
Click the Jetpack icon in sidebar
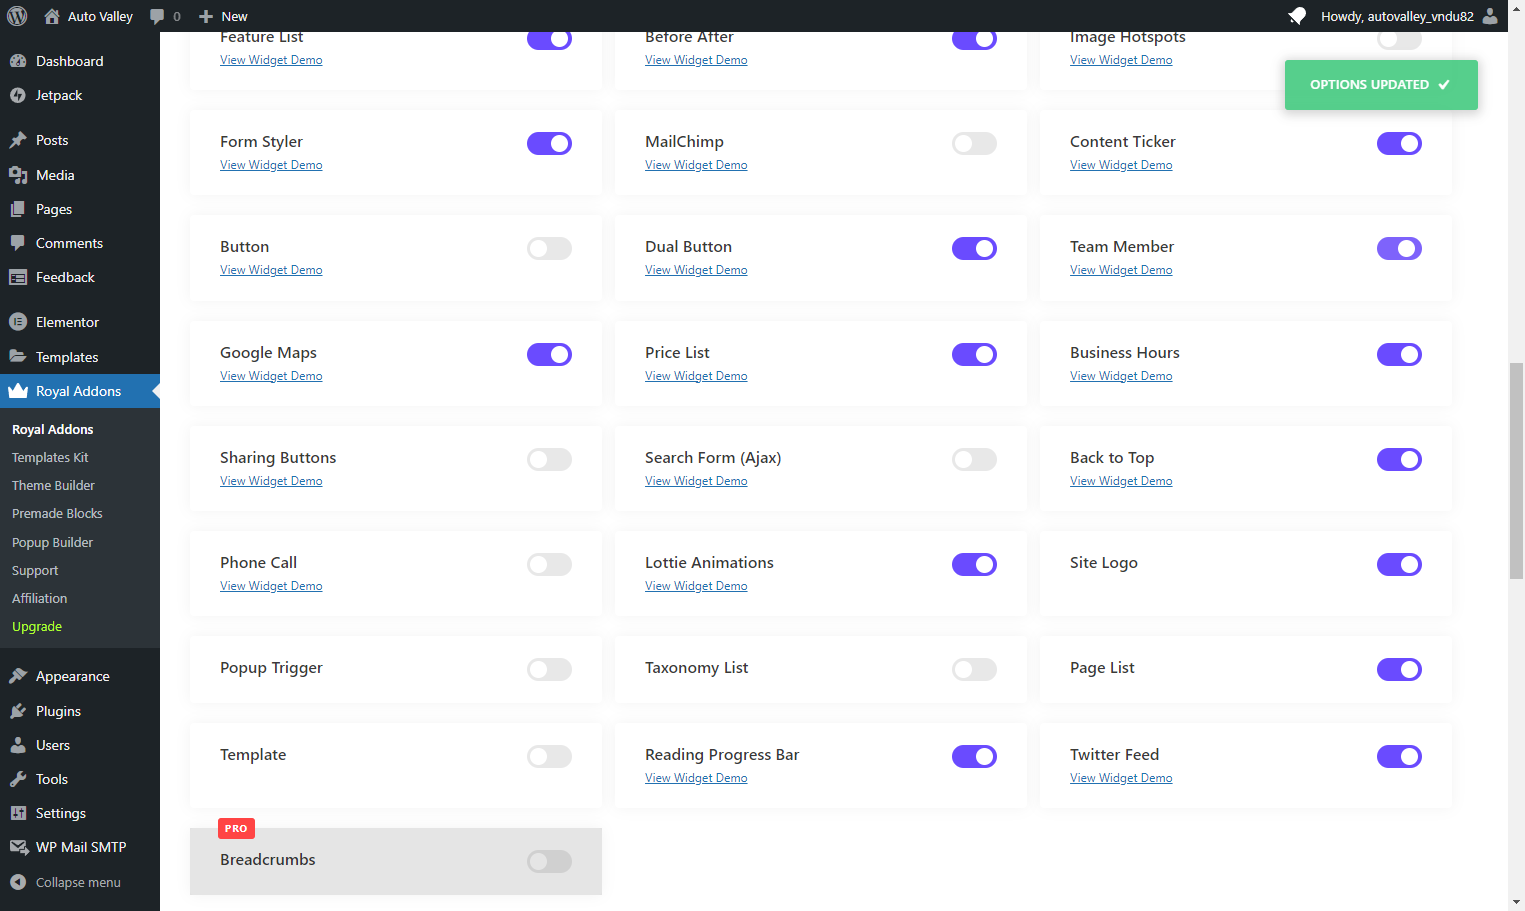pyautogui.click(x=18, y=95)
